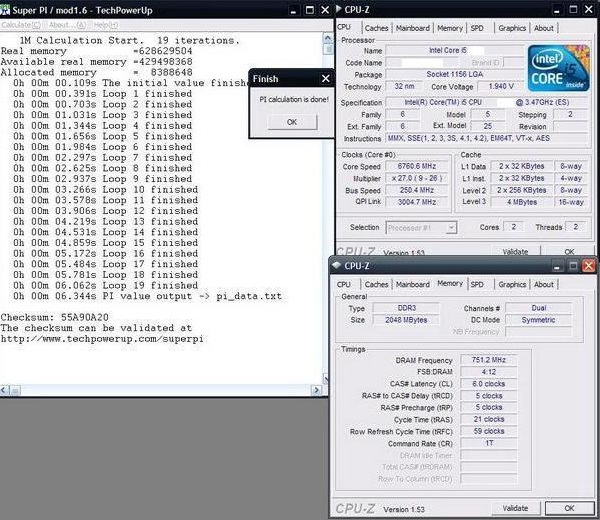Minimize the lower CPU-Z window

coord(557,266)
